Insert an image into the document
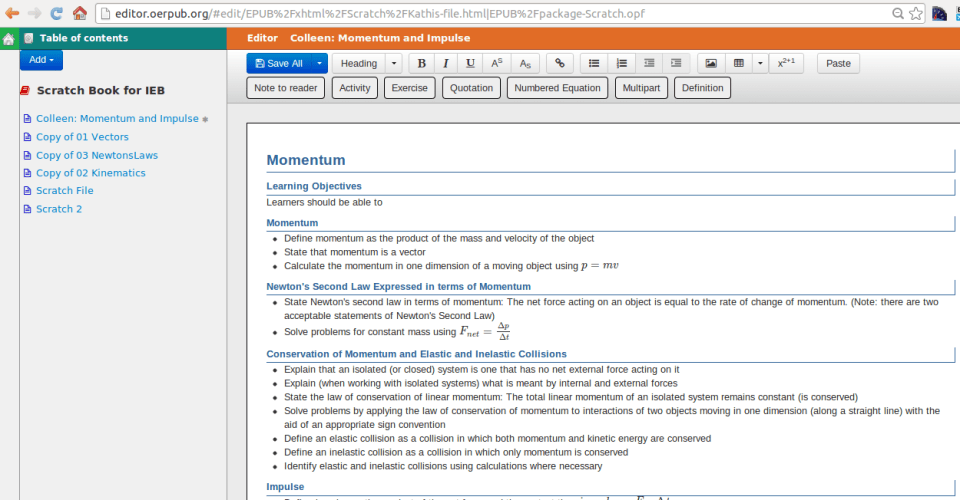The height and width of the screenshot is (500, 960). coord(711,63)
